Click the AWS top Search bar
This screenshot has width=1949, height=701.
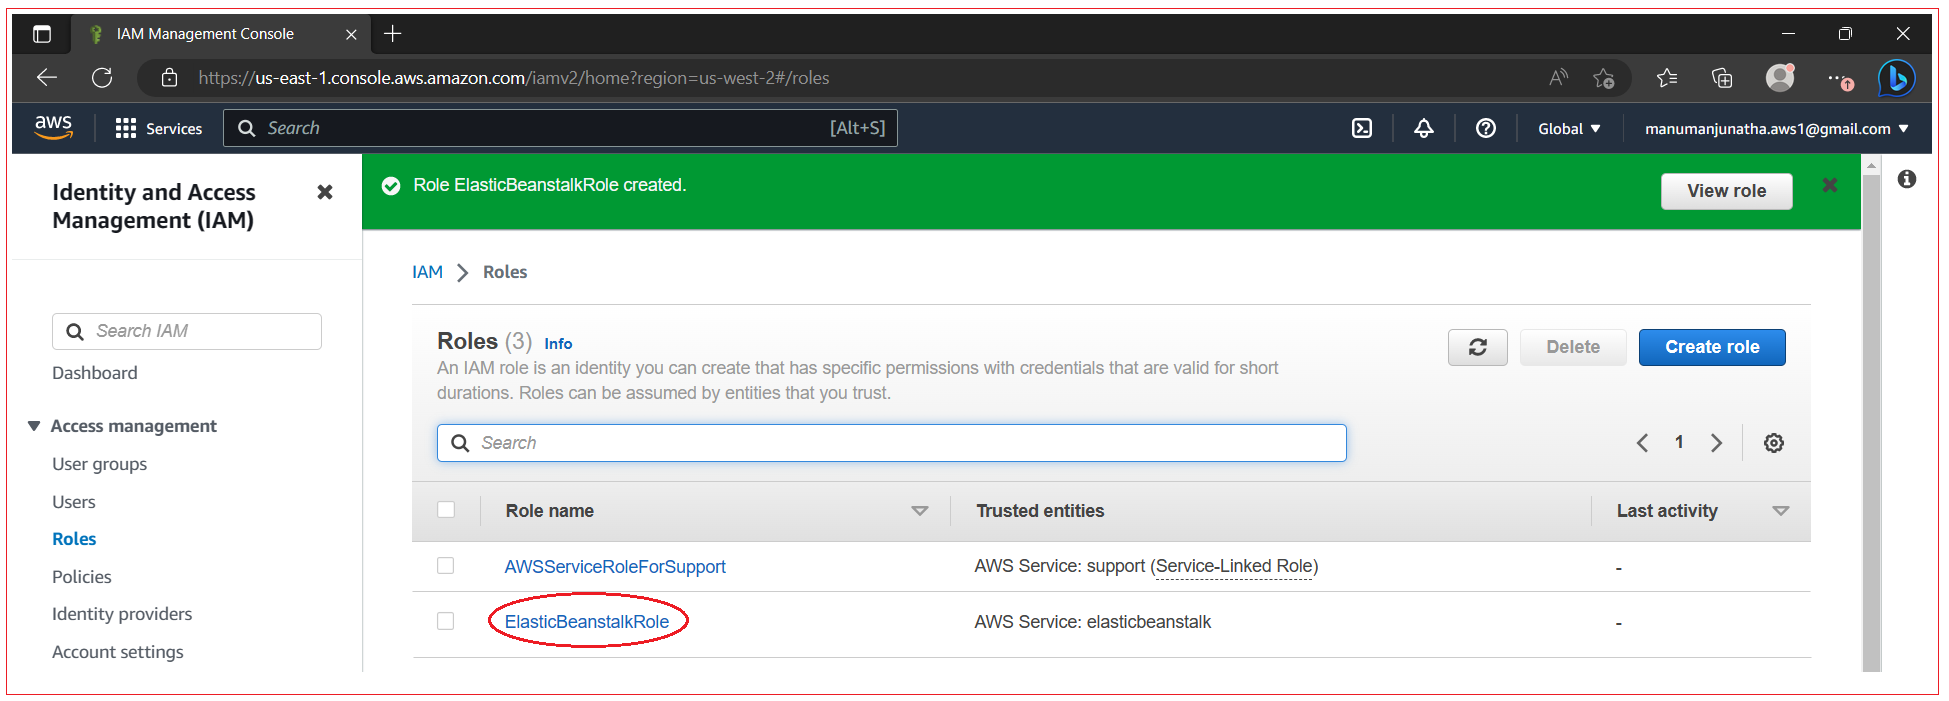(x=560, y=128)
